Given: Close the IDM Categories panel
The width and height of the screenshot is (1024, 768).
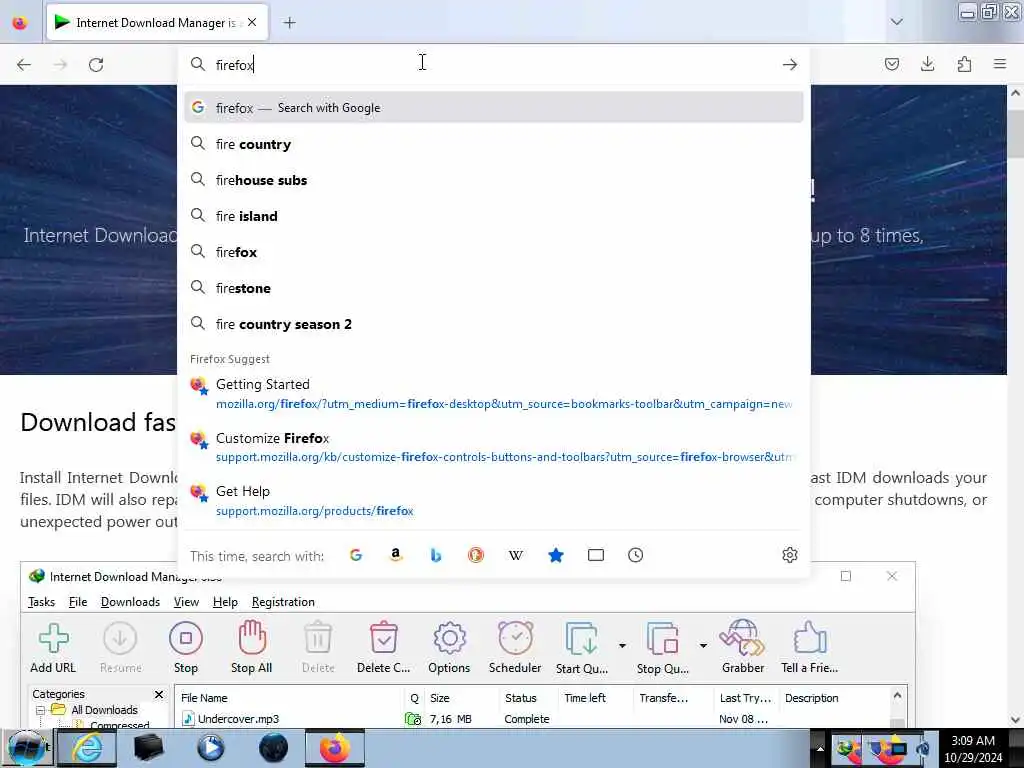Looking at the screenshot, I should (159, 694).
